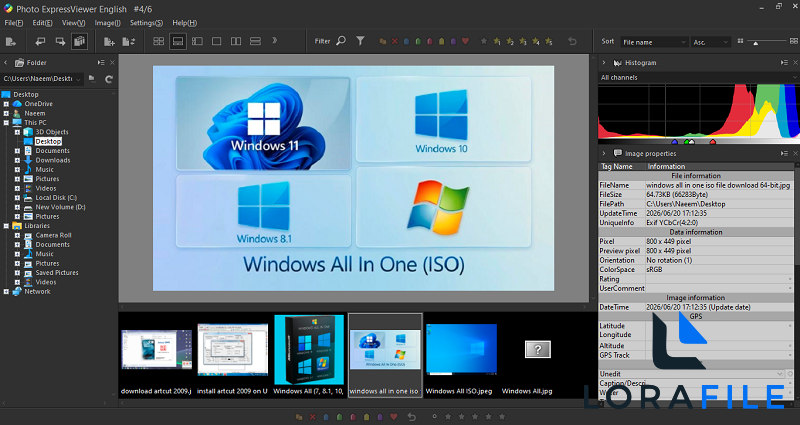800x425 pixels.
Task: Switch to thumbnail grid layout
Action: click(159, 41)
